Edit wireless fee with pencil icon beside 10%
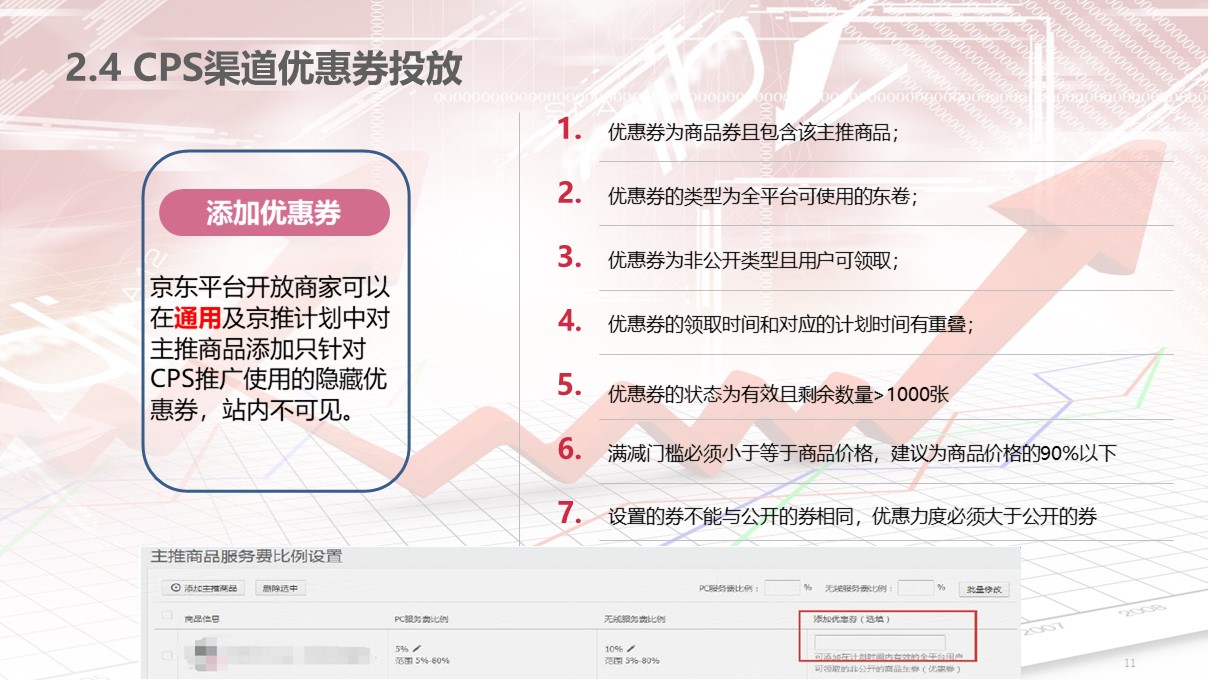The height and width of the screenshot is (680, 1210). coord(631,648)
